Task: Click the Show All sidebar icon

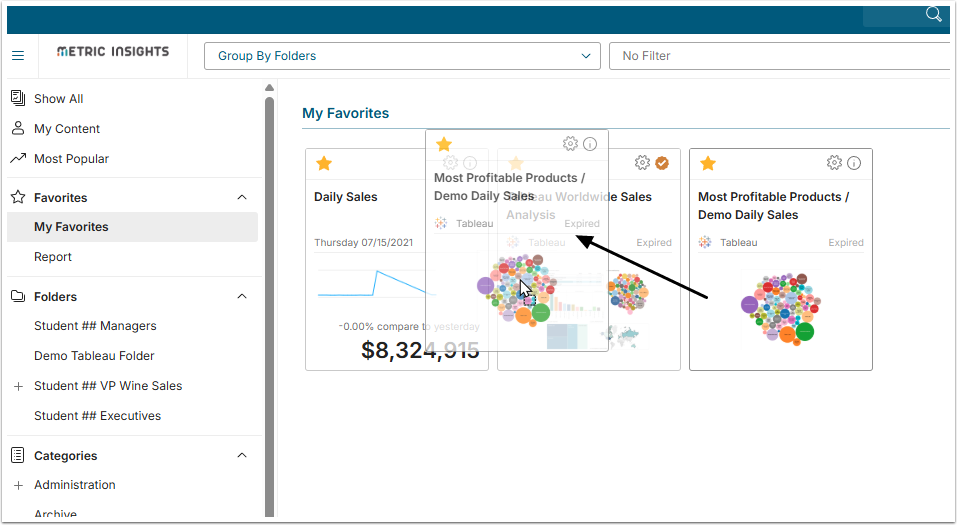Action: (17, 98)
